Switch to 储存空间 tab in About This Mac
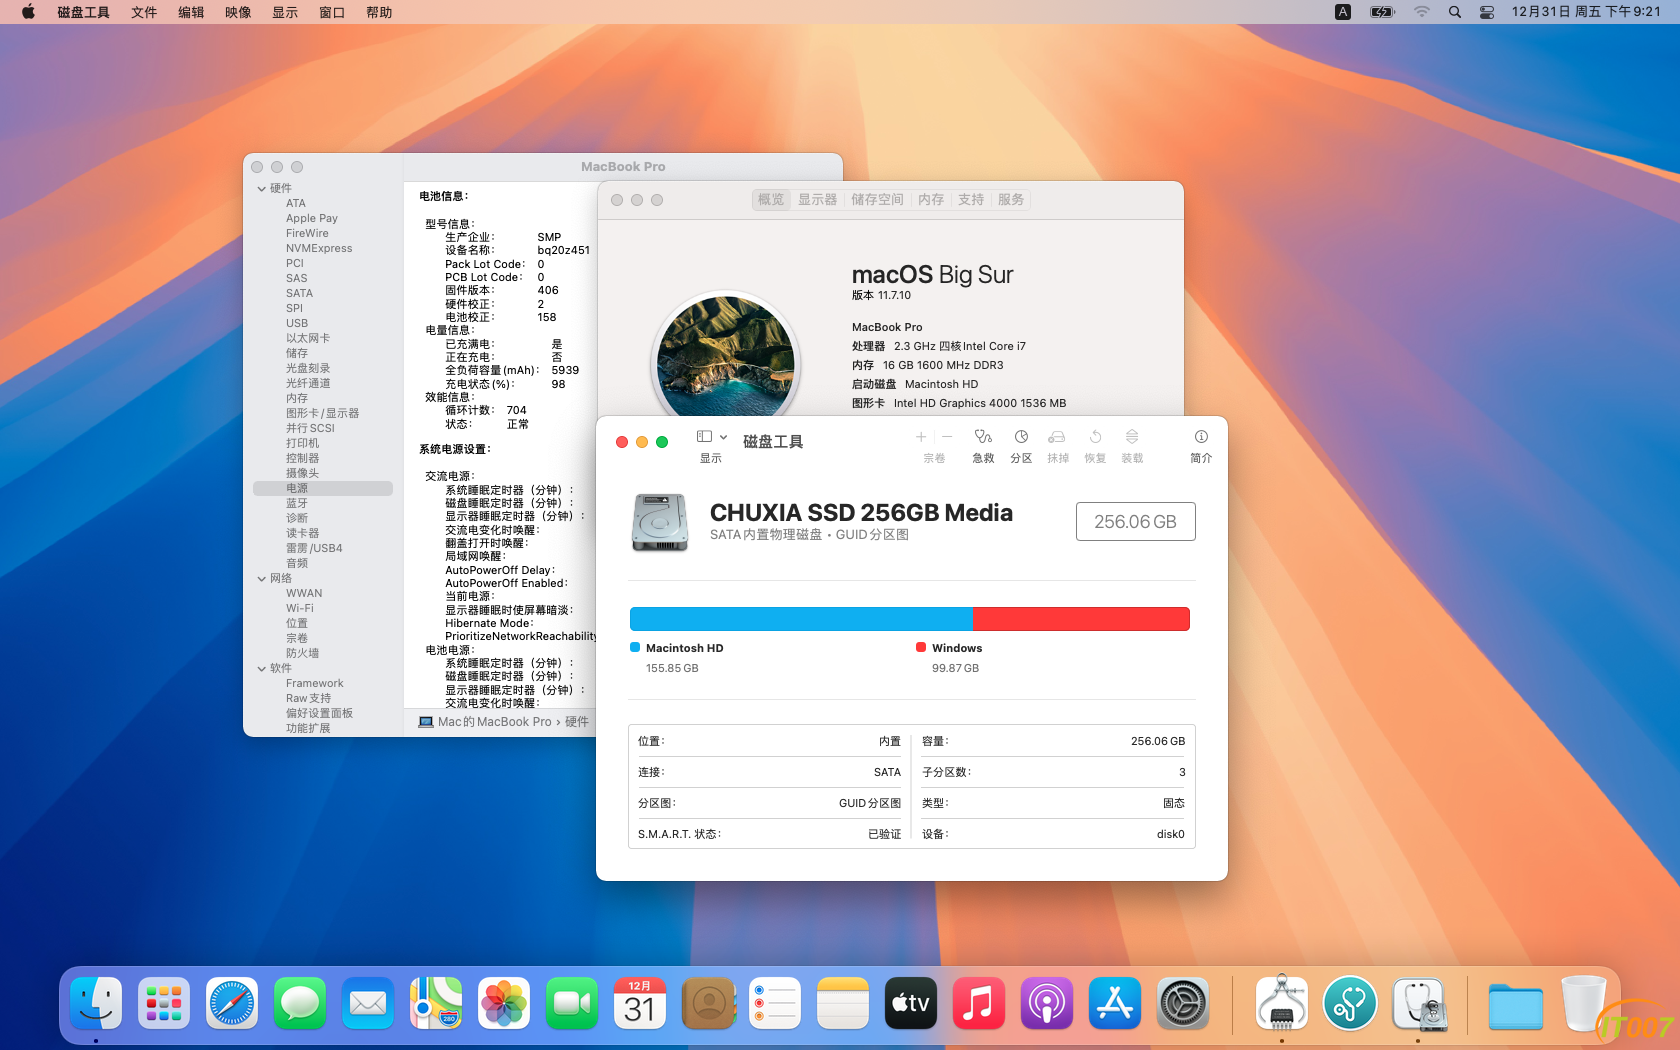 click(877, 200)
